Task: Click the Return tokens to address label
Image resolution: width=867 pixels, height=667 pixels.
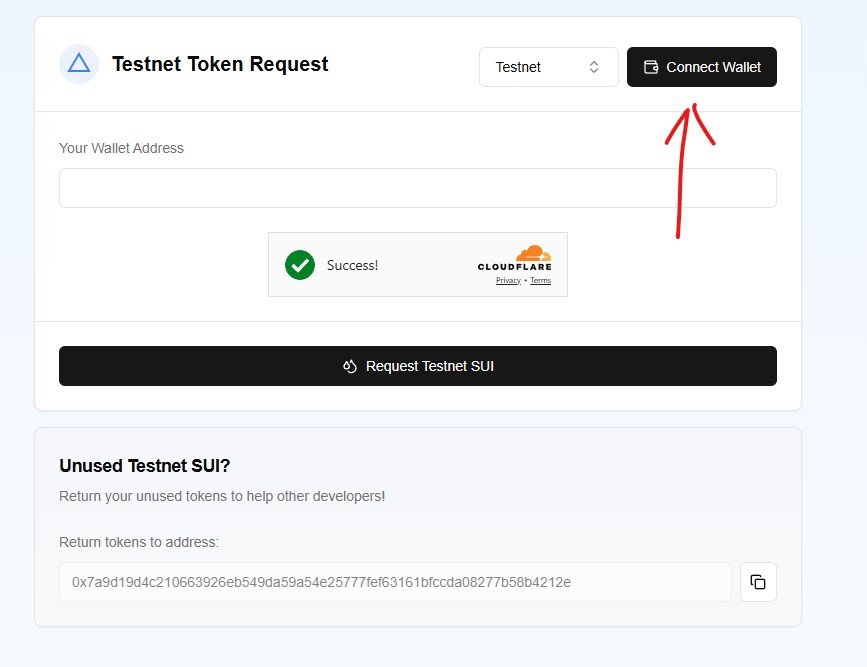Action: pyautogui.click(x=139, y=542)
